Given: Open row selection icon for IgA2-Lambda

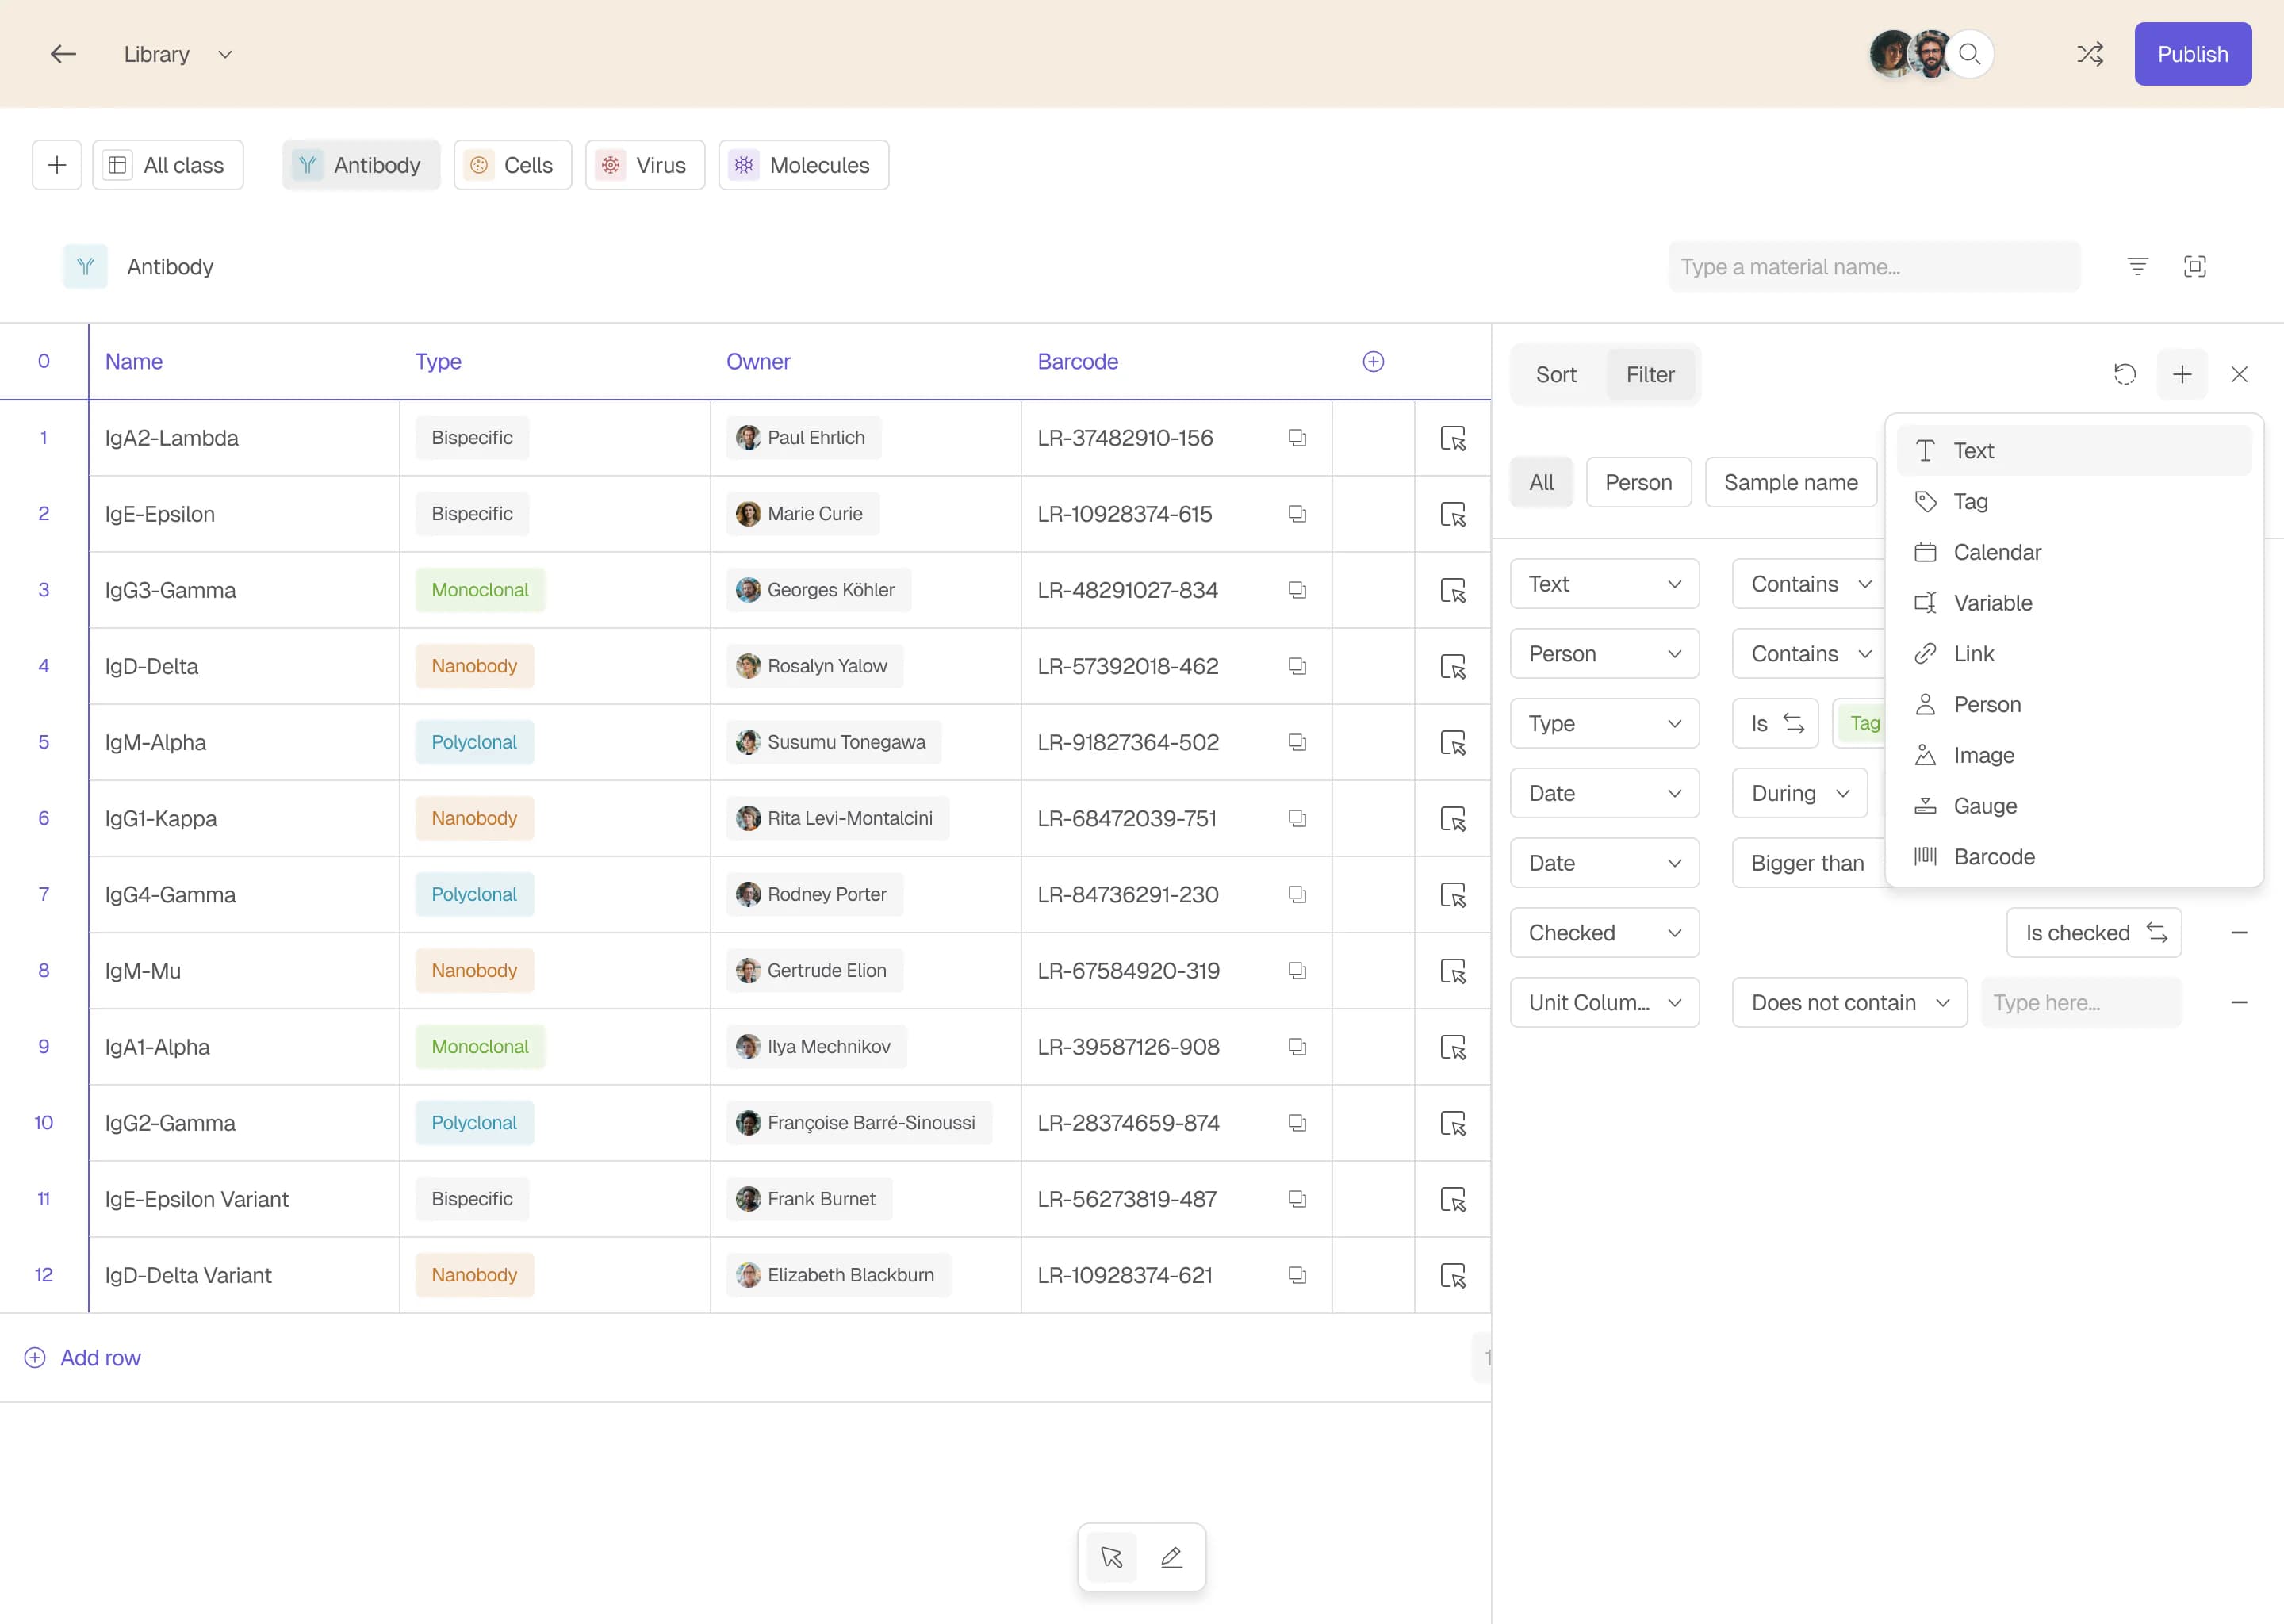Looking at the screenshot, I should click(x=1453, y=438).
